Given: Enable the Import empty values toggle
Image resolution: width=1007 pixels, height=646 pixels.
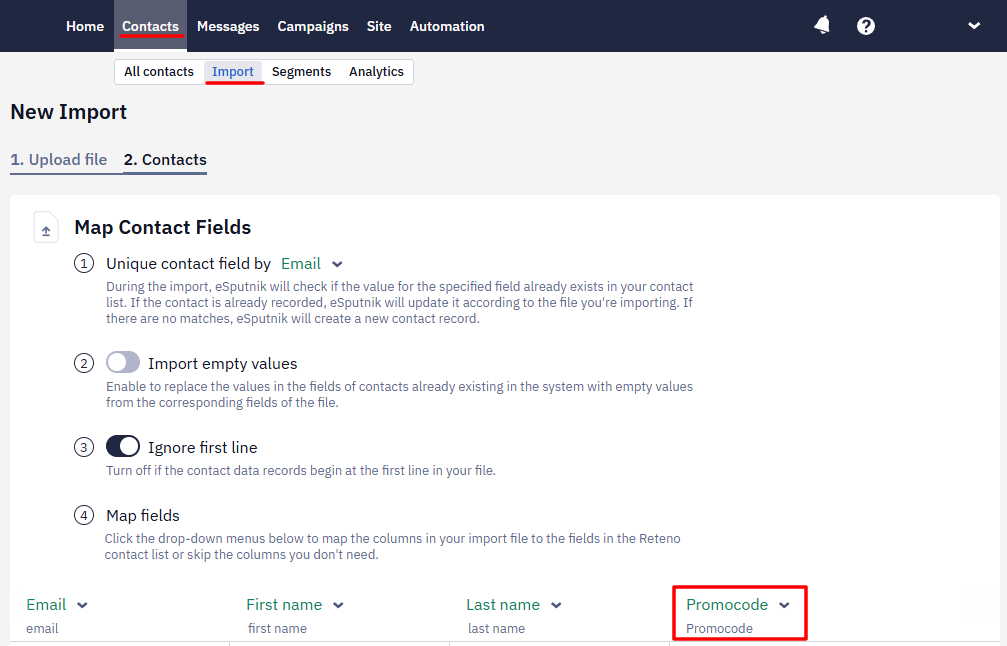Looking at the screenshot, I should click(x=123, y=362).
